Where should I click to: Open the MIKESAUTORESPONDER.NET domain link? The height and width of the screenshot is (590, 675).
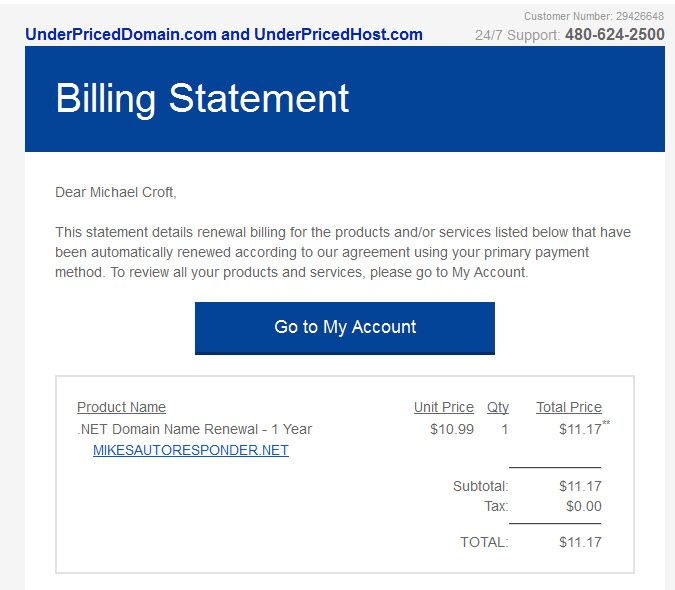[191, 450]
